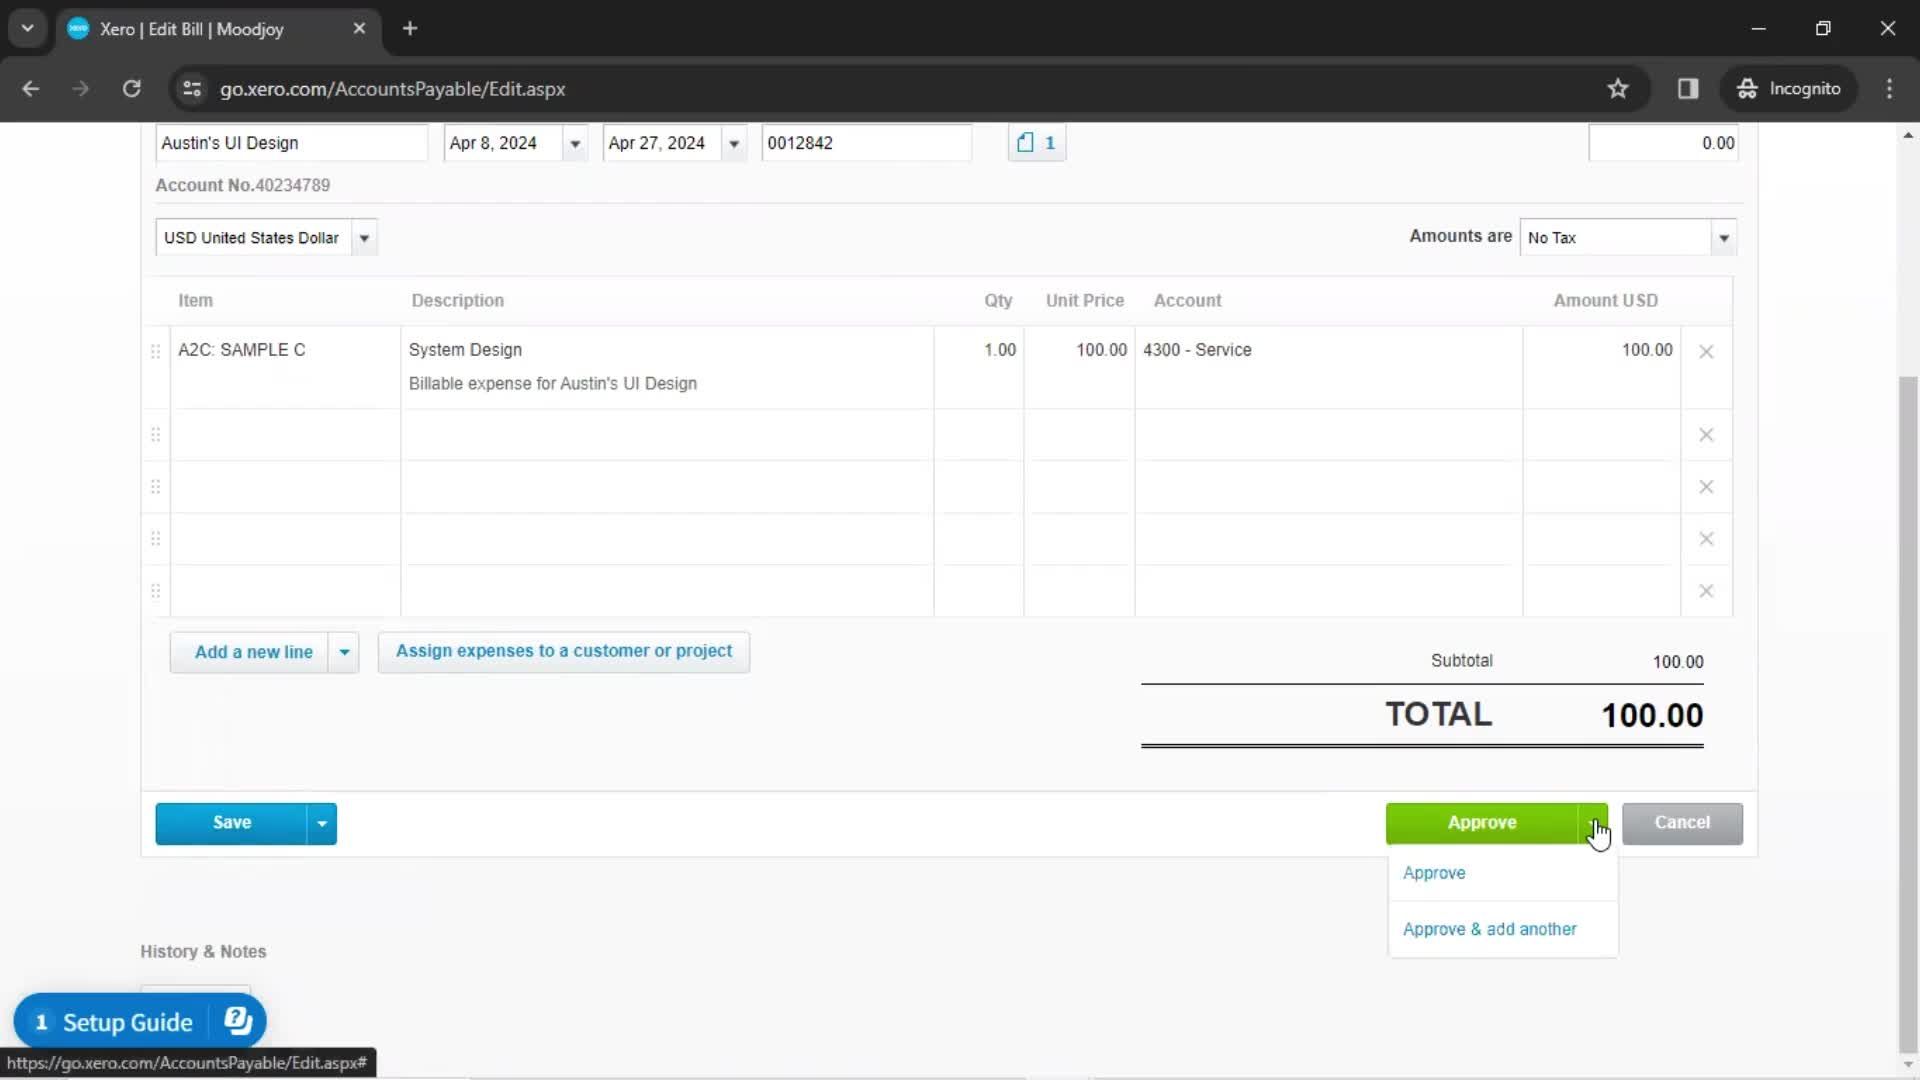Open Chrome three-dot menu
Screen dimensions: 1920x1080
click(1889, 89)
